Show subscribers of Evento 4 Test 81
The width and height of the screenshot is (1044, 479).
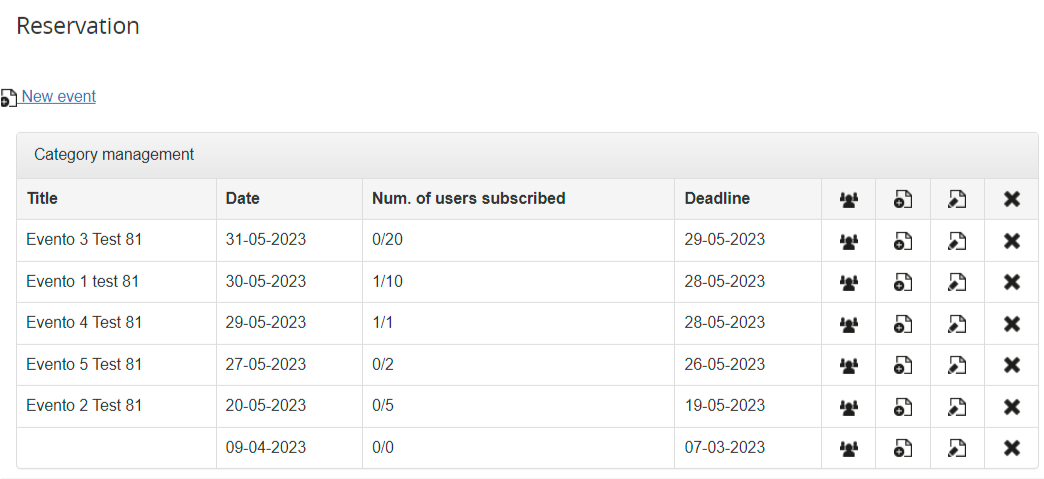point(848,324)
